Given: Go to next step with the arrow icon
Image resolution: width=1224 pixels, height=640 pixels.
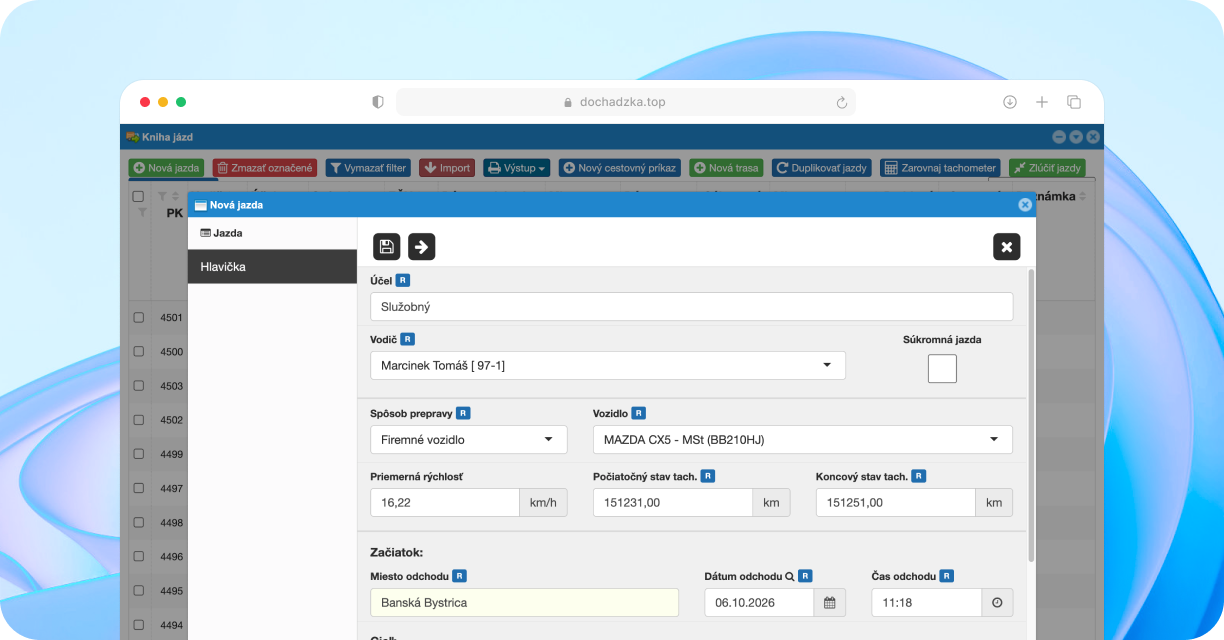Looking at the screenshot, I should pyautogui.click(x=422, y=246).
